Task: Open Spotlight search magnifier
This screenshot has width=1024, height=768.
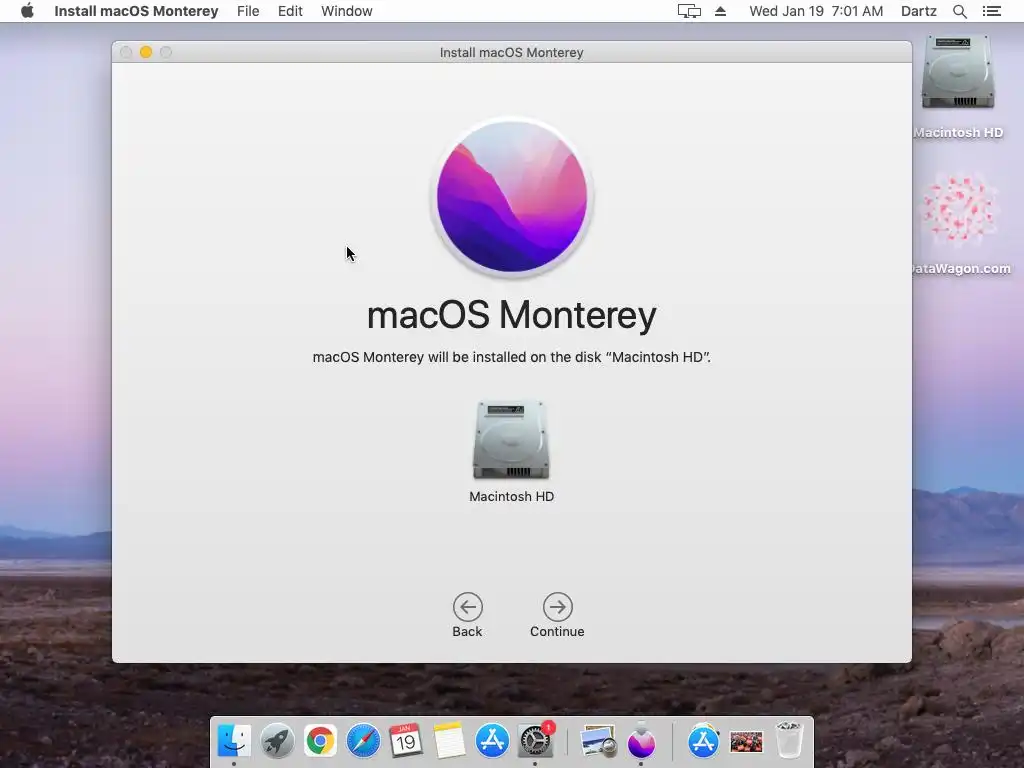Action: click(x=959, y=11)
